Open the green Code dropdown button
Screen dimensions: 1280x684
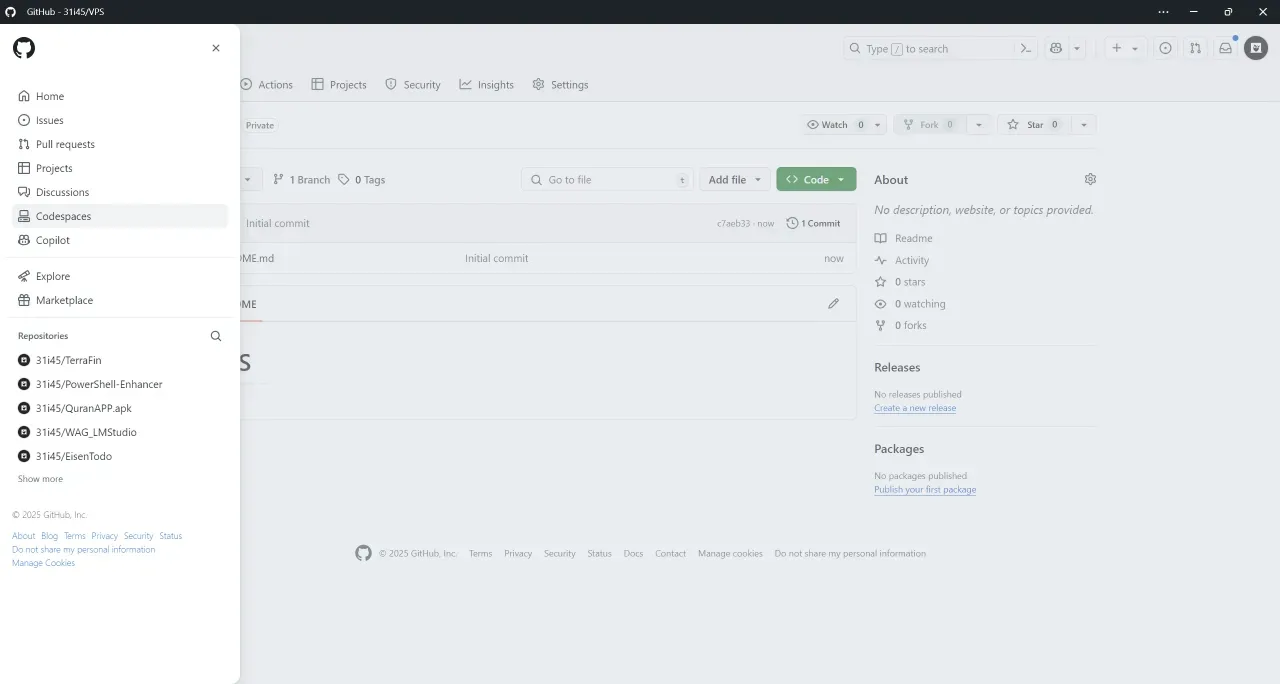click(x=816, y=180)
